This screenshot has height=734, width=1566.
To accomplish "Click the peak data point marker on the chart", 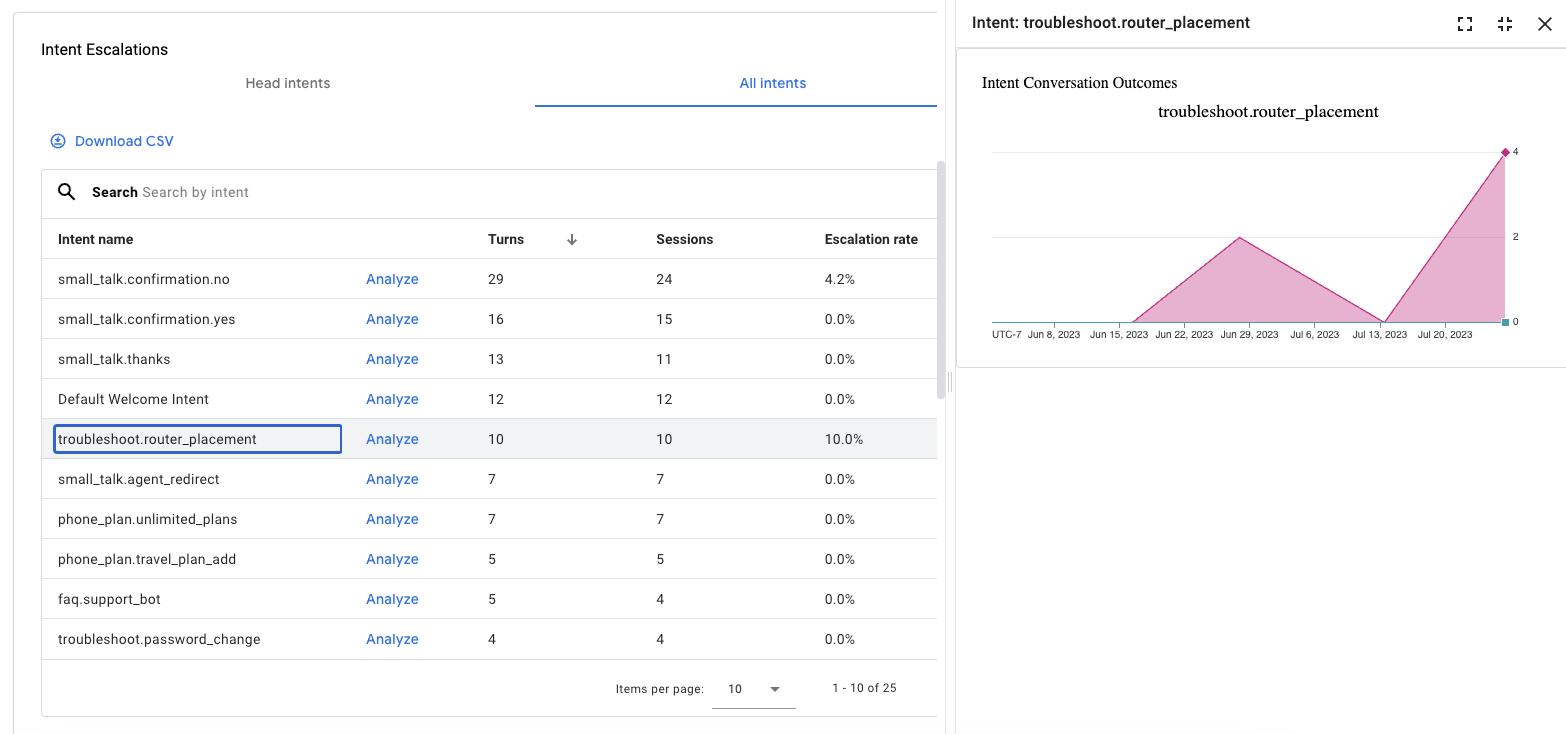I will pos(1505,152).
